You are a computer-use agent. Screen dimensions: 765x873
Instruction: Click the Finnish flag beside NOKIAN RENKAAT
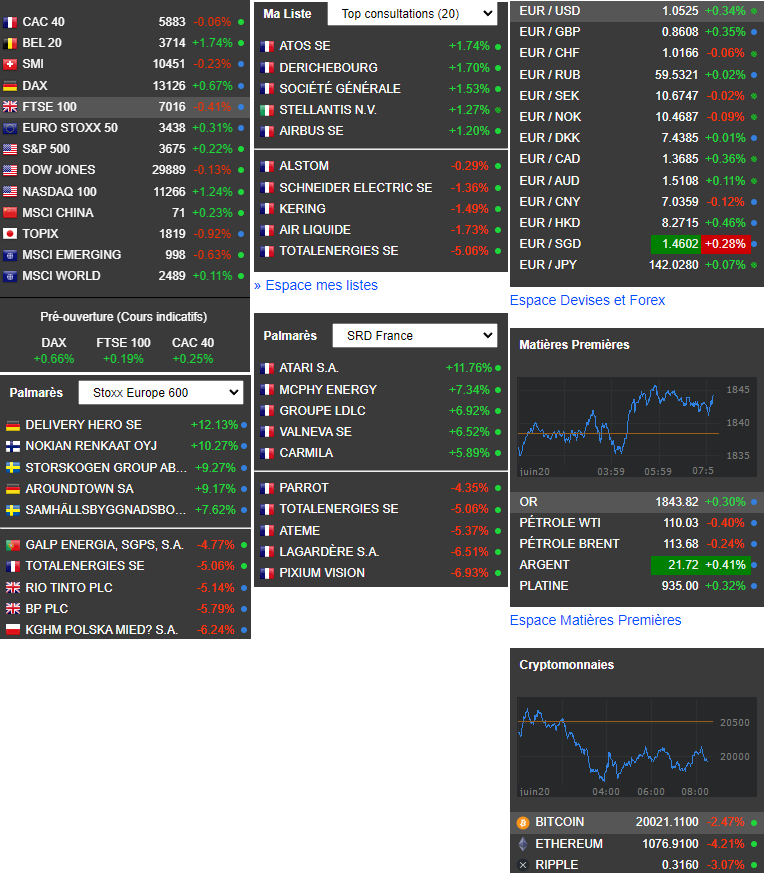tap(13, 447)
